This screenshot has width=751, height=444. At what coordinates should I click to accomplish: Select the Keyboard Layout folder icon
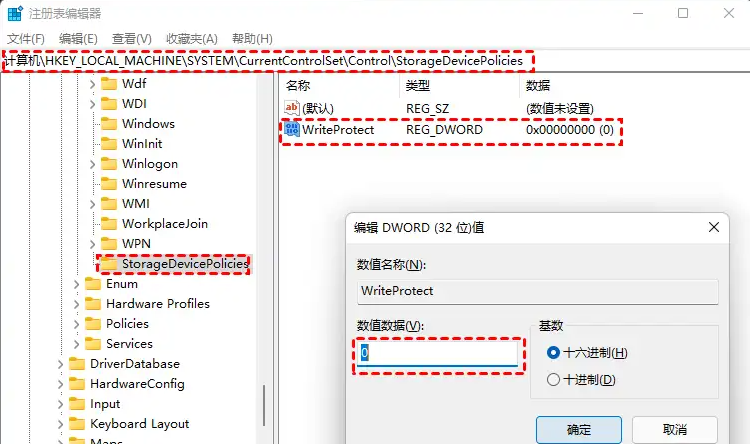[x=77, y=424]
